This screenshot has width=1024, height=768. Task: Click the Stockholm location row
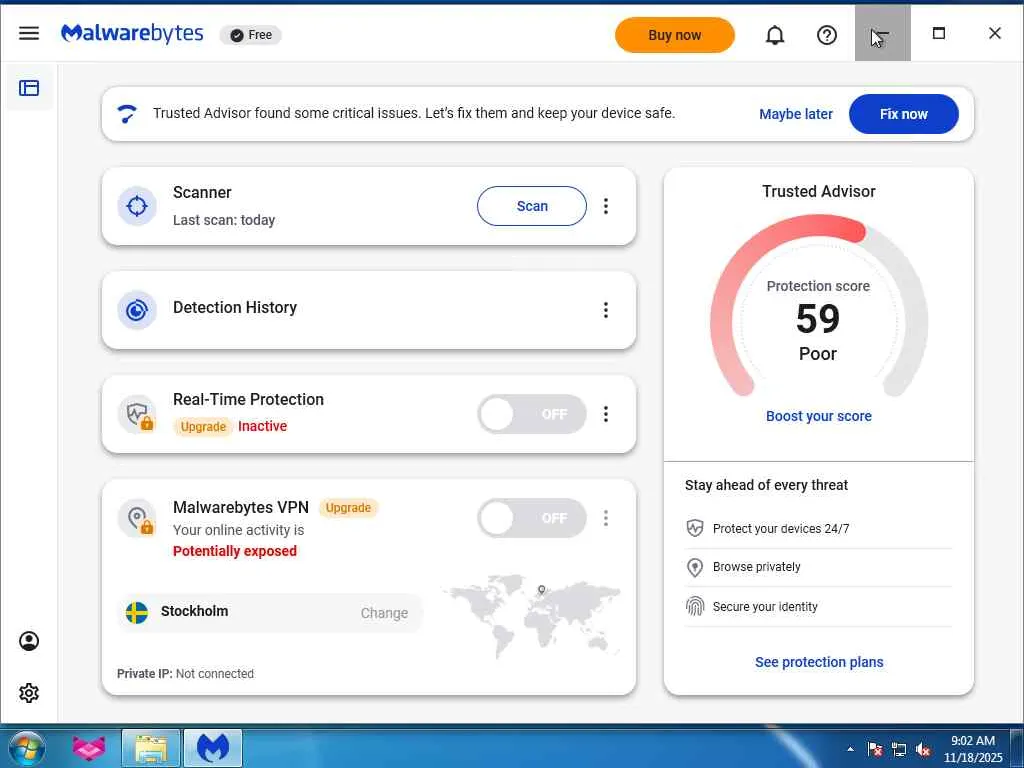point(270,613)
